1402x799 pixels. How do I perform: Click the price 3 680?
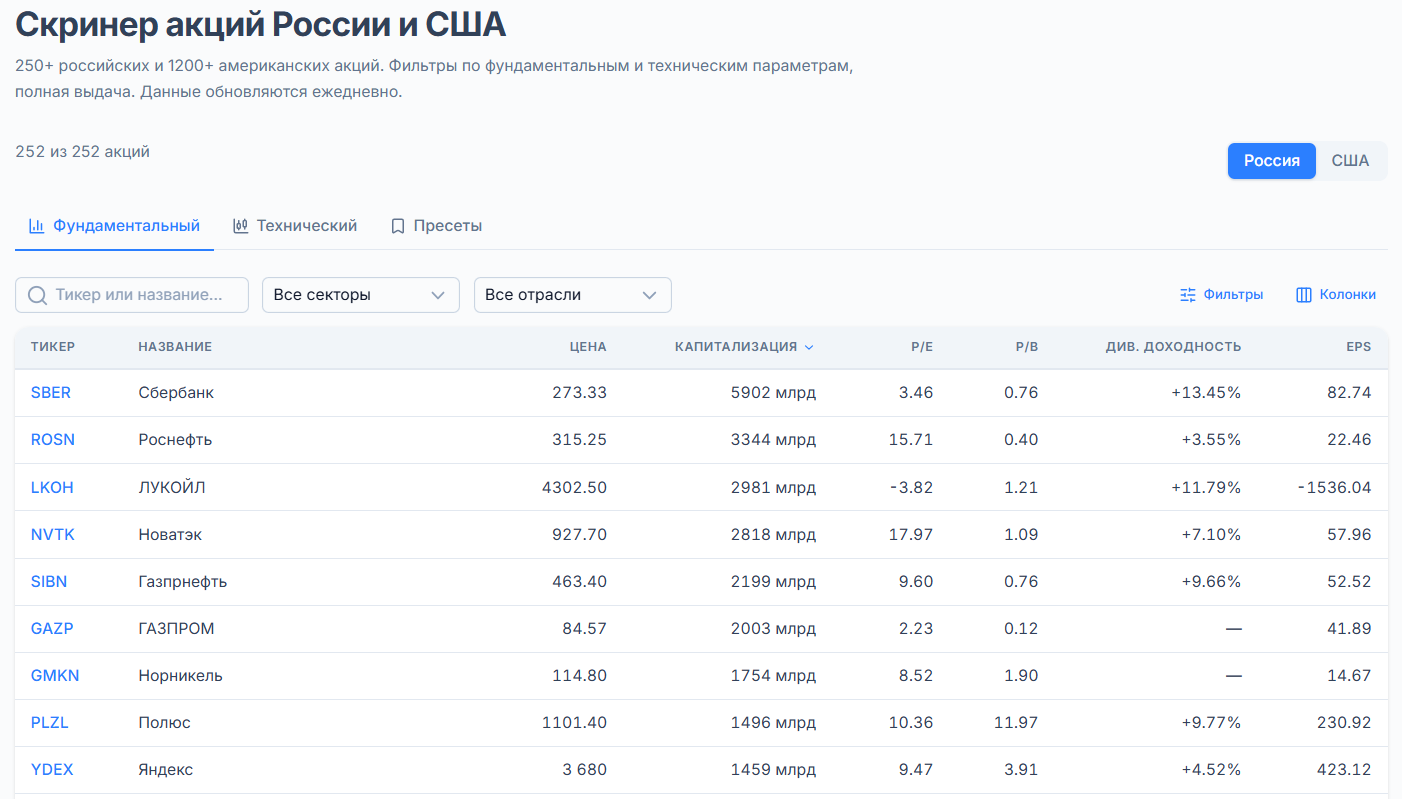point(583,770)
